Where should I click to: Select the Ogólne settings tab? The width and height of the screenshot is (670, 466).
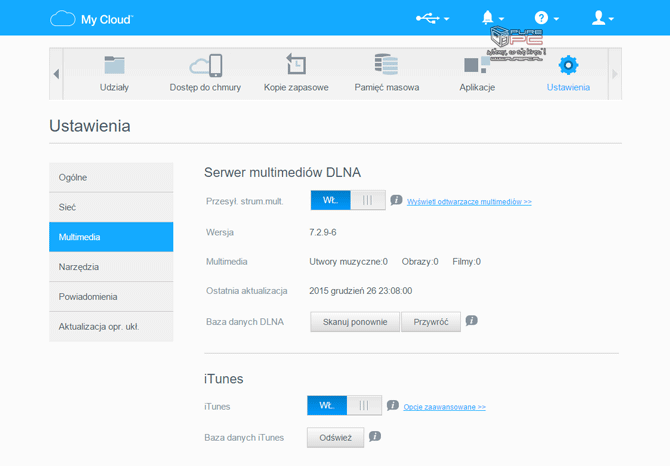[x=111, y=177]
